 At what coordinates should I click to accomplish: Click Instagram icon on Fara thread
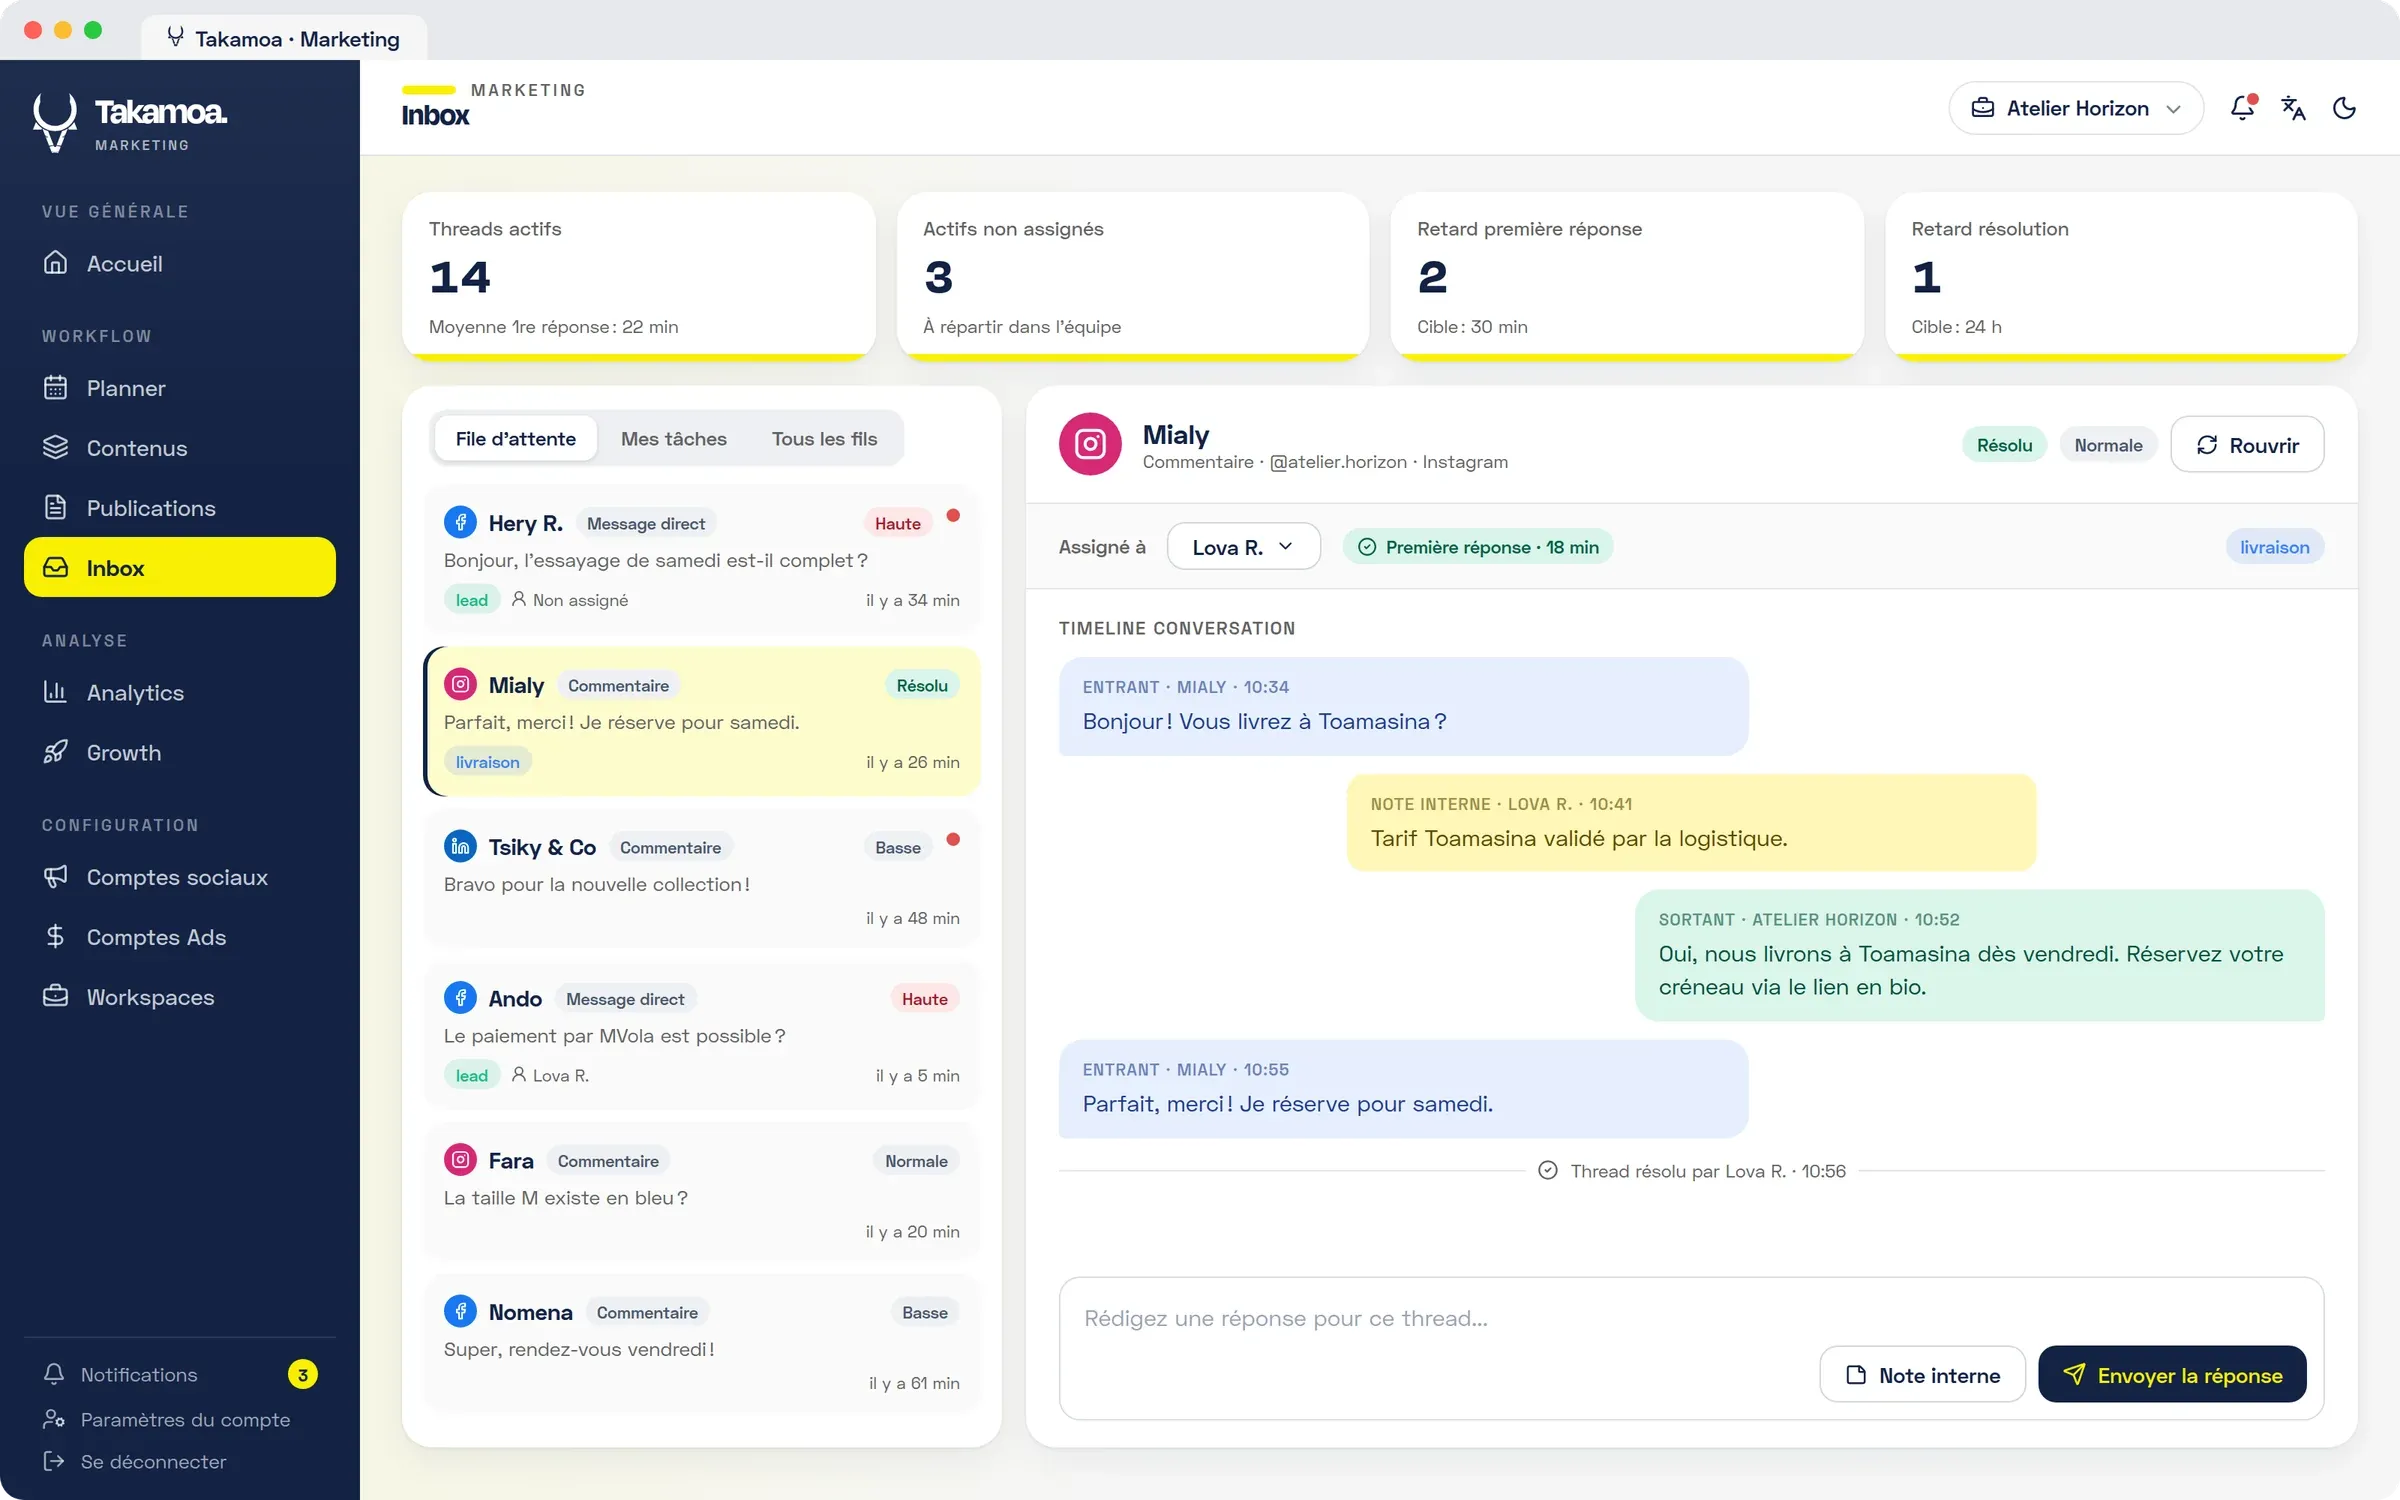click(x=460, y=1160)
